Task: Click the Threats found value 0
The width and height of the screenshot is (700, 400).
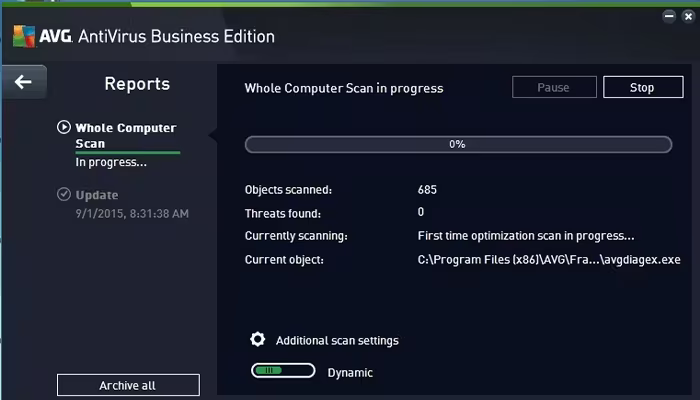Action: pyautogui.click(x=421, y=212)
